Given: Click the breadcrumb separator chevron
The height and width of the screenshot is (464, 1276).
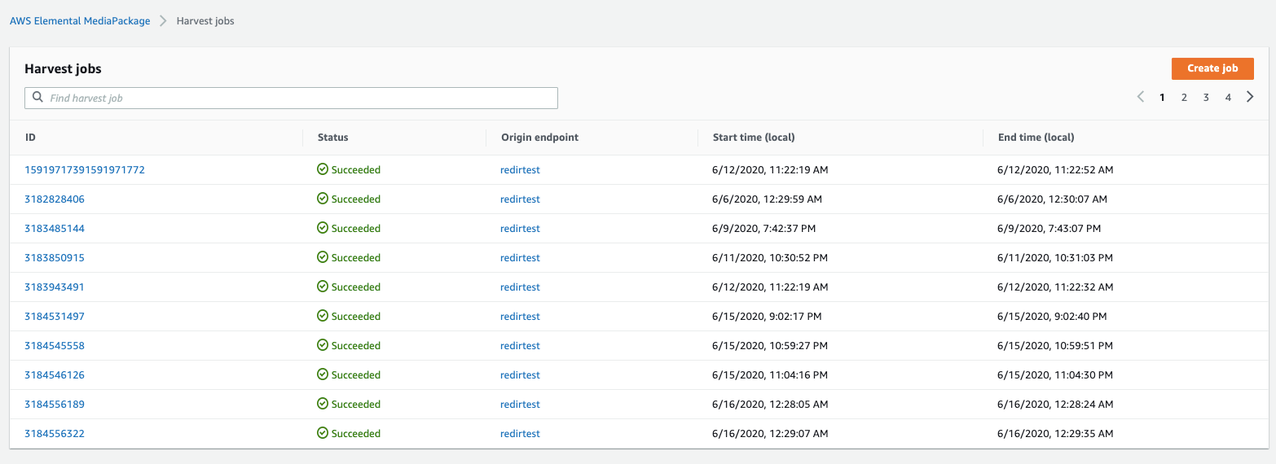Looking at the screenshot, I should coord(163,21).
